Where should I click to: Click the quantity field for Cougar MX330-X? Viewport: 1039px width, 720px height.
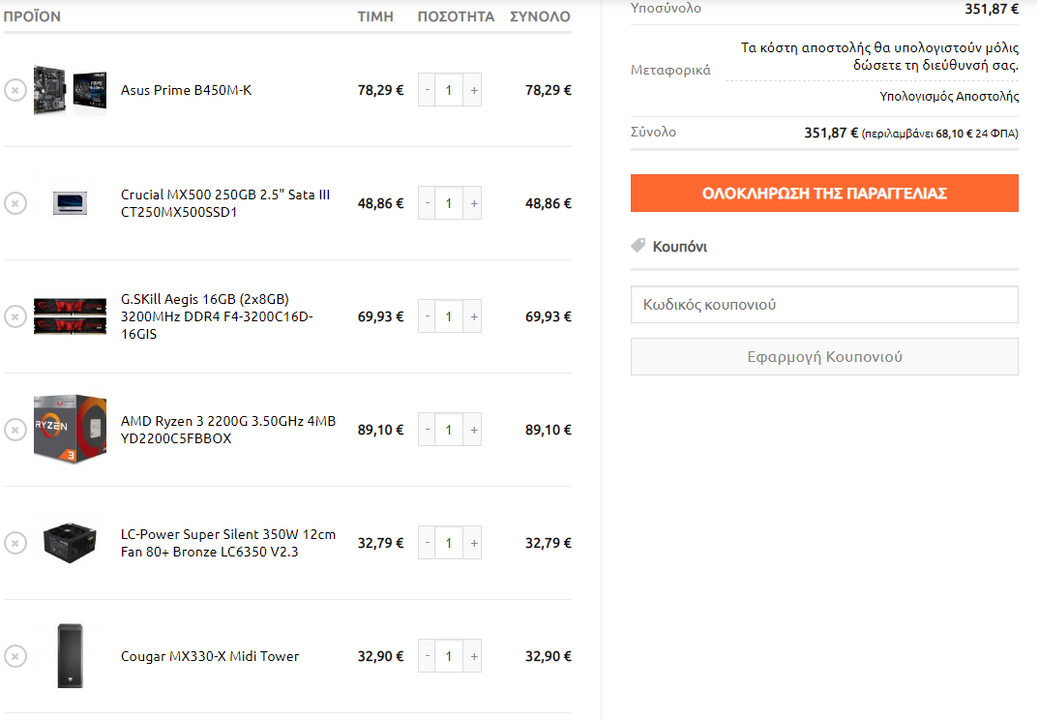pos(449,656)
